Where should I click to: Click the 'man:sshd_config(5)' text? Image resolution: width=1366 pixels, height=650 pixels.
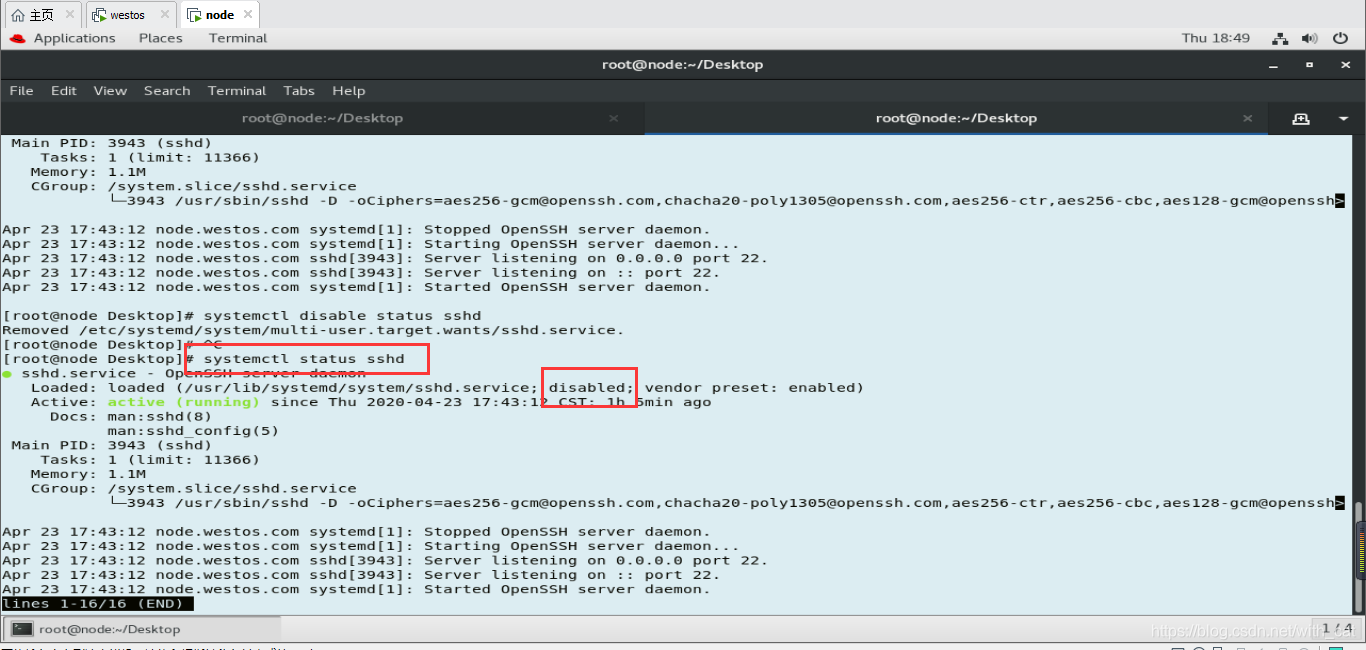tap(193, 431)
